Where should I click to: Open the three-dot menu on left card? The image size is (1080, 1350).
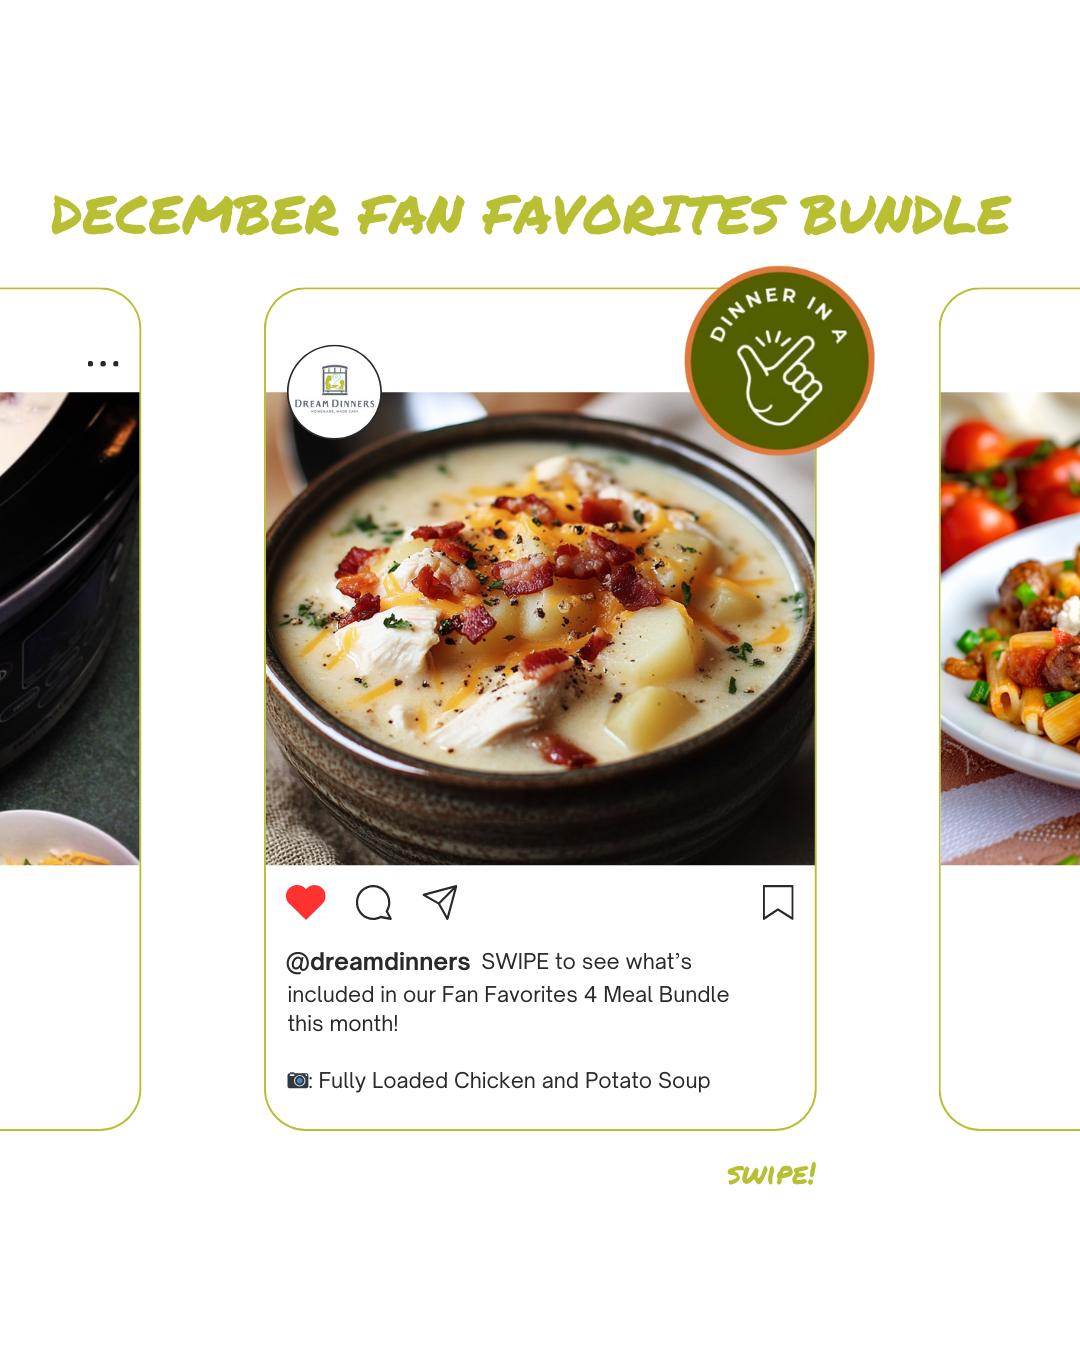pos(103,363)
